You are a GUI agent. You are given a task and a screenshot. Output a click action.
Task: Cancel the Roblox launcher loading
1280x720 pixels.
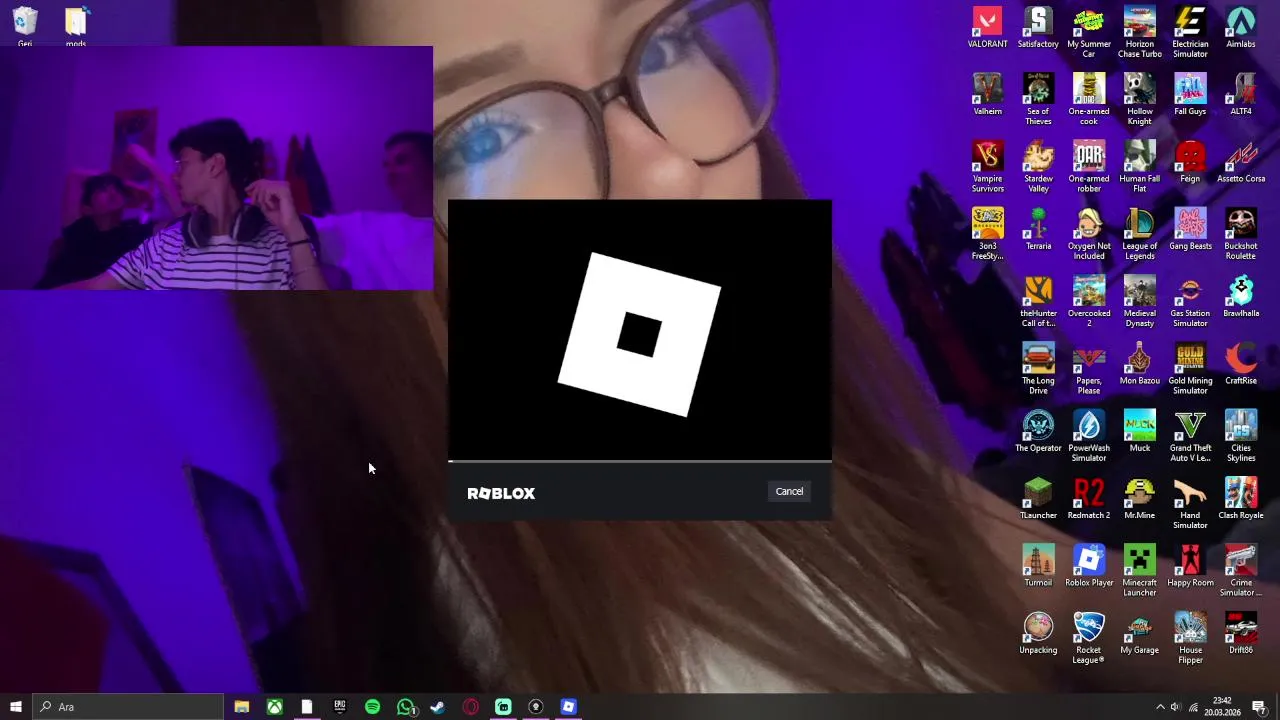[789, 491]
